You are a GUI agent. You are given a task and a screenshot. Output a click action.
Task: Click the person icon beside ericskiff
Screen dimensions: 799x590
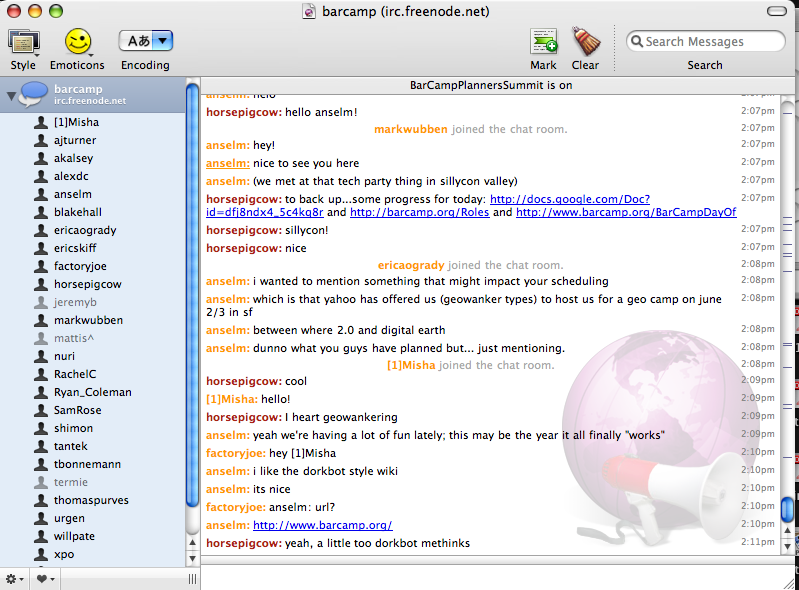41,248
